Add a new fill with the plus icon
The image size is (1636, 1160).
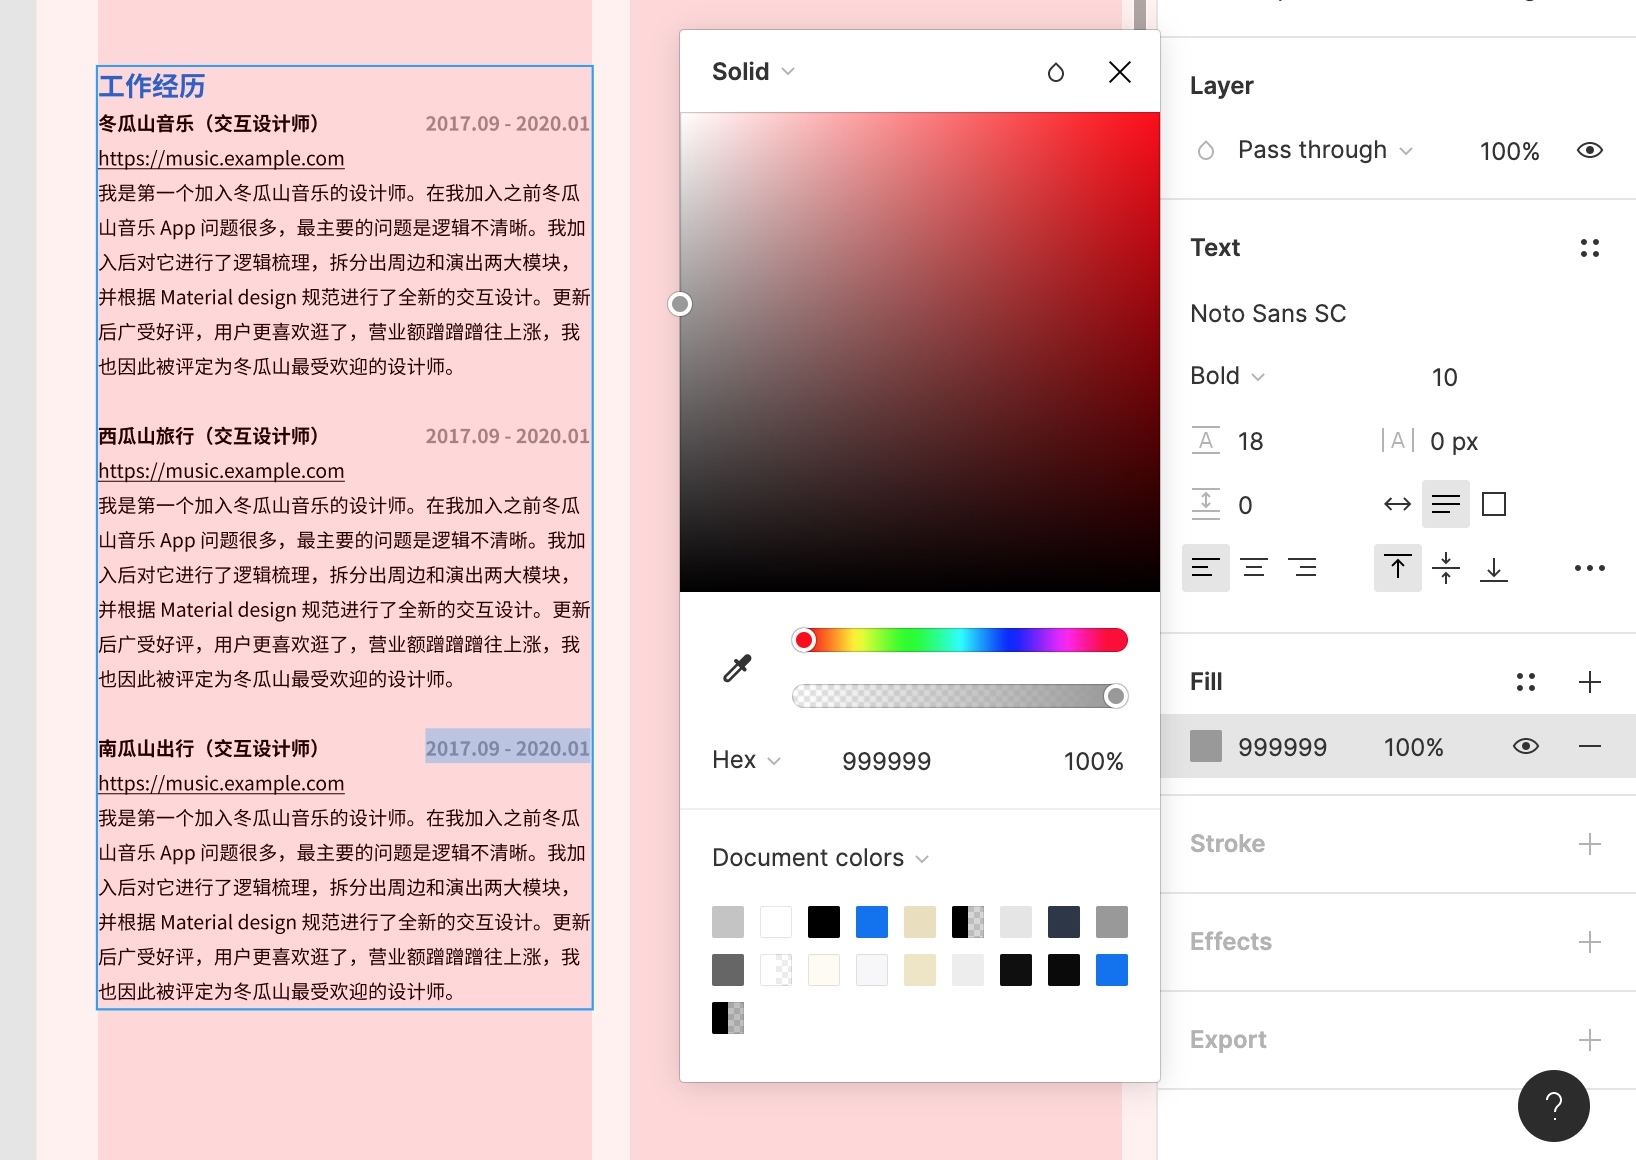click(1591, 682)
